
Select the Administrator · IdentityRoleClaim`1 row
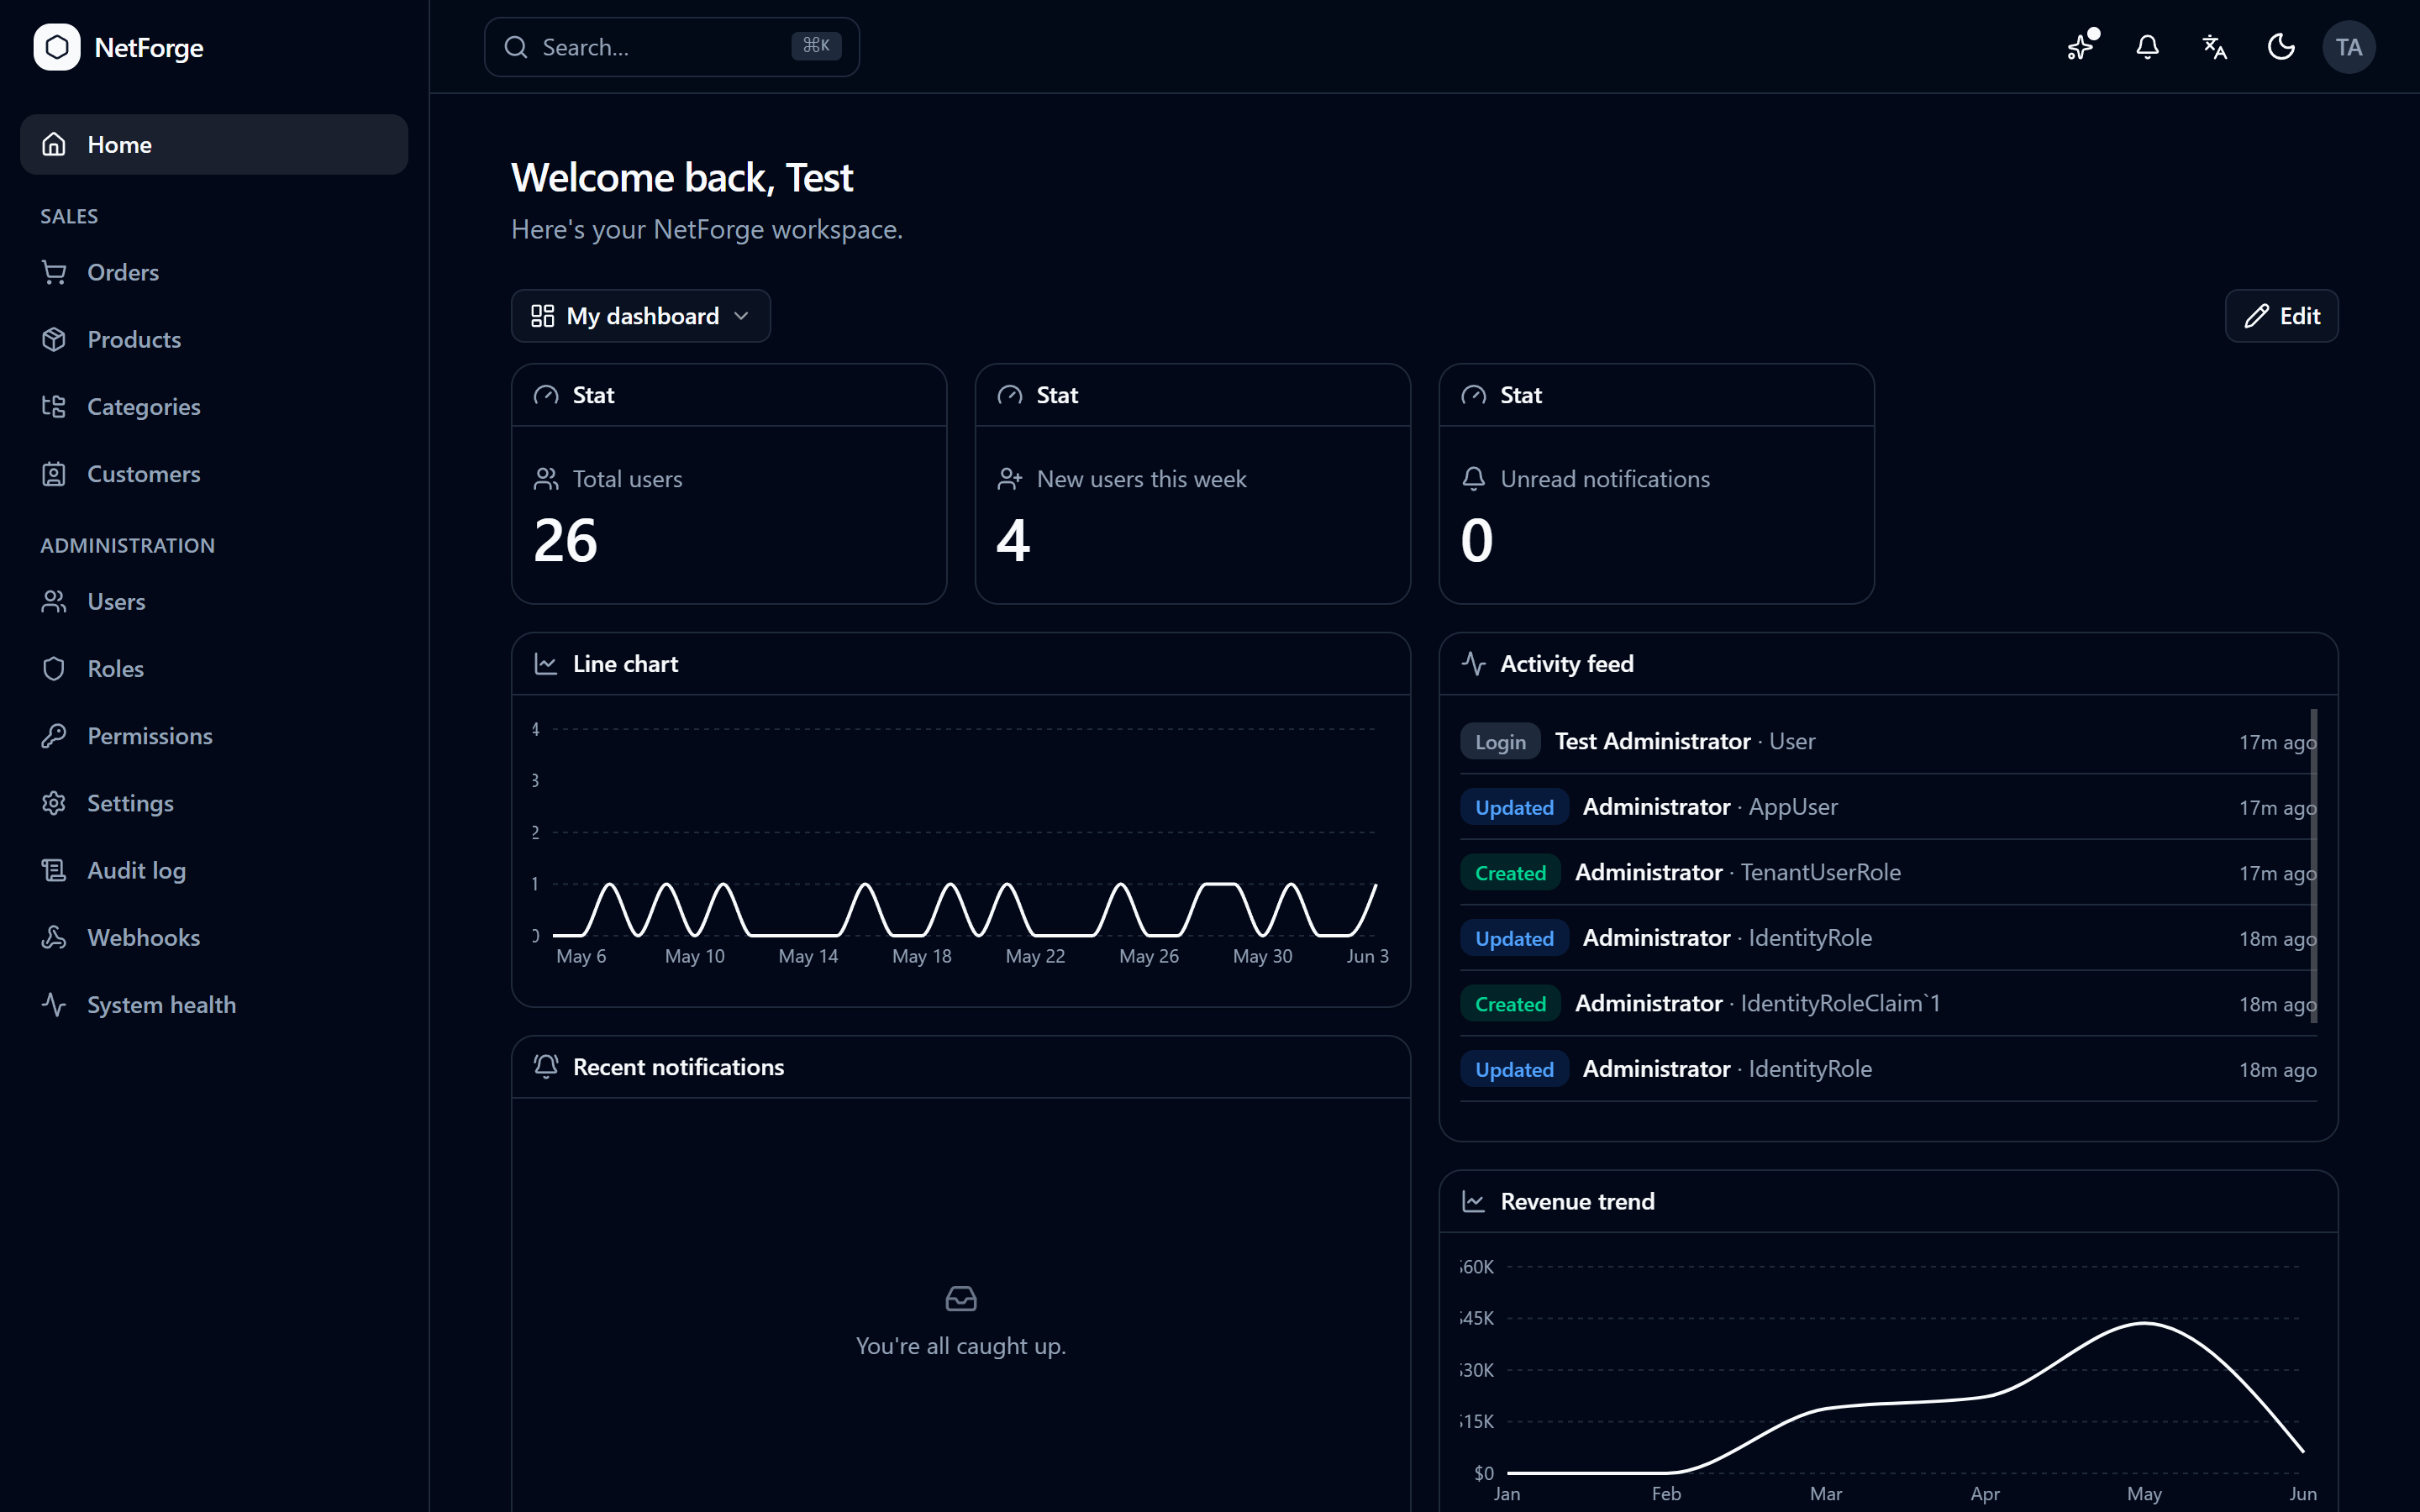pyautogui.click(x=1888, y=1003)
